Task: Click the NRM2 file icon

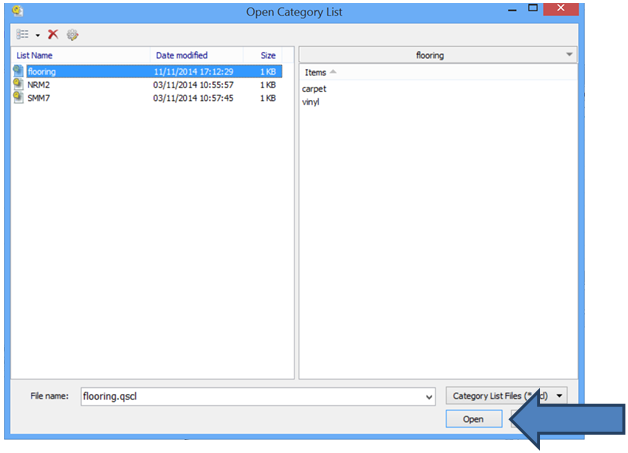Action: pos(19,85)
